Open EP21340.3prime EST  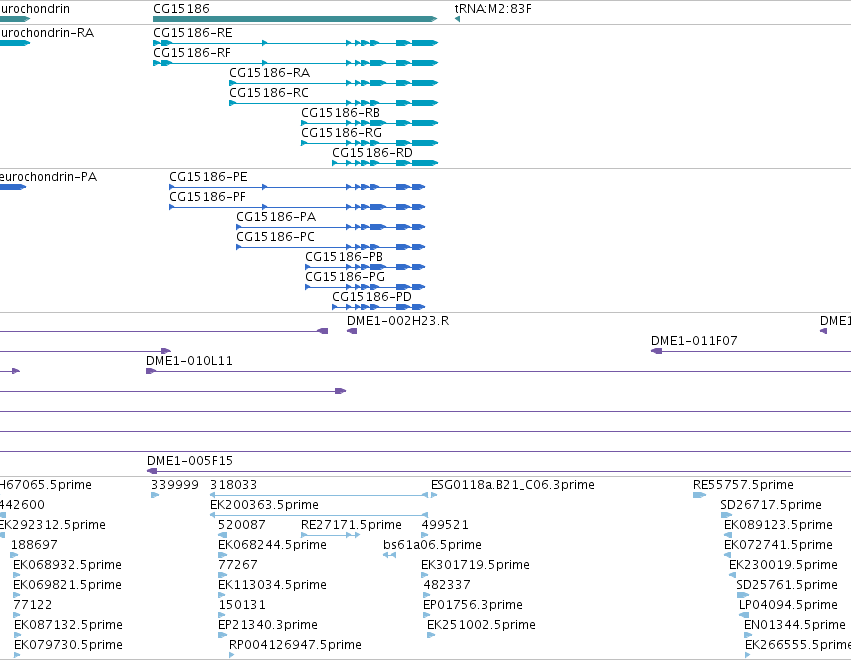[x=268, y=626]
